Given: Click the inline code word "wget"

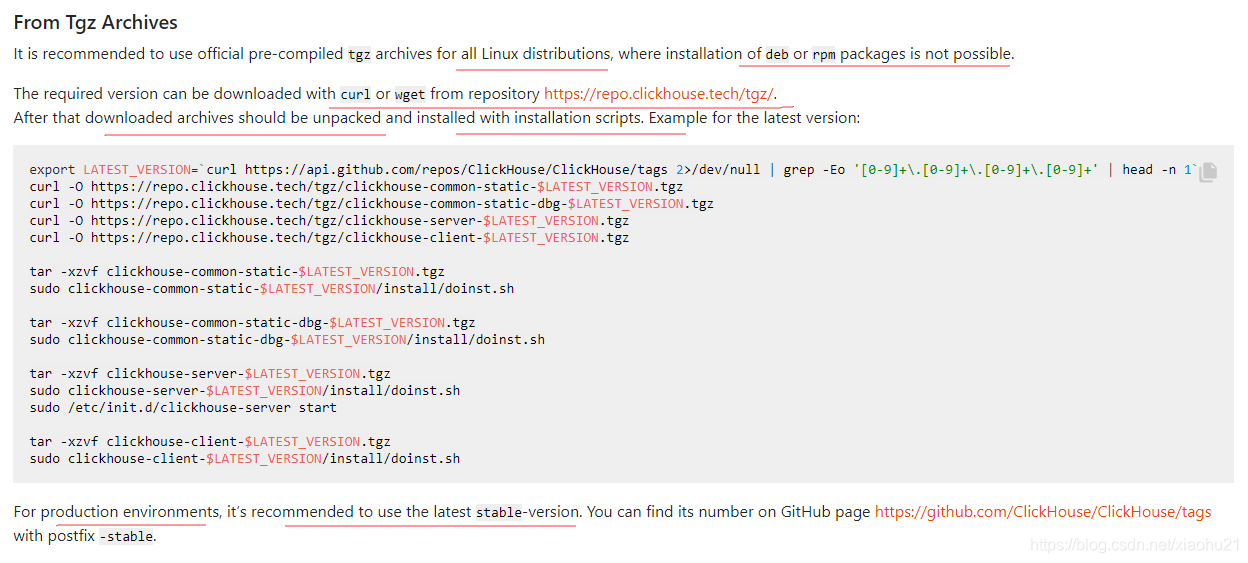Looking at the screenshot, I should coord(410,95).
